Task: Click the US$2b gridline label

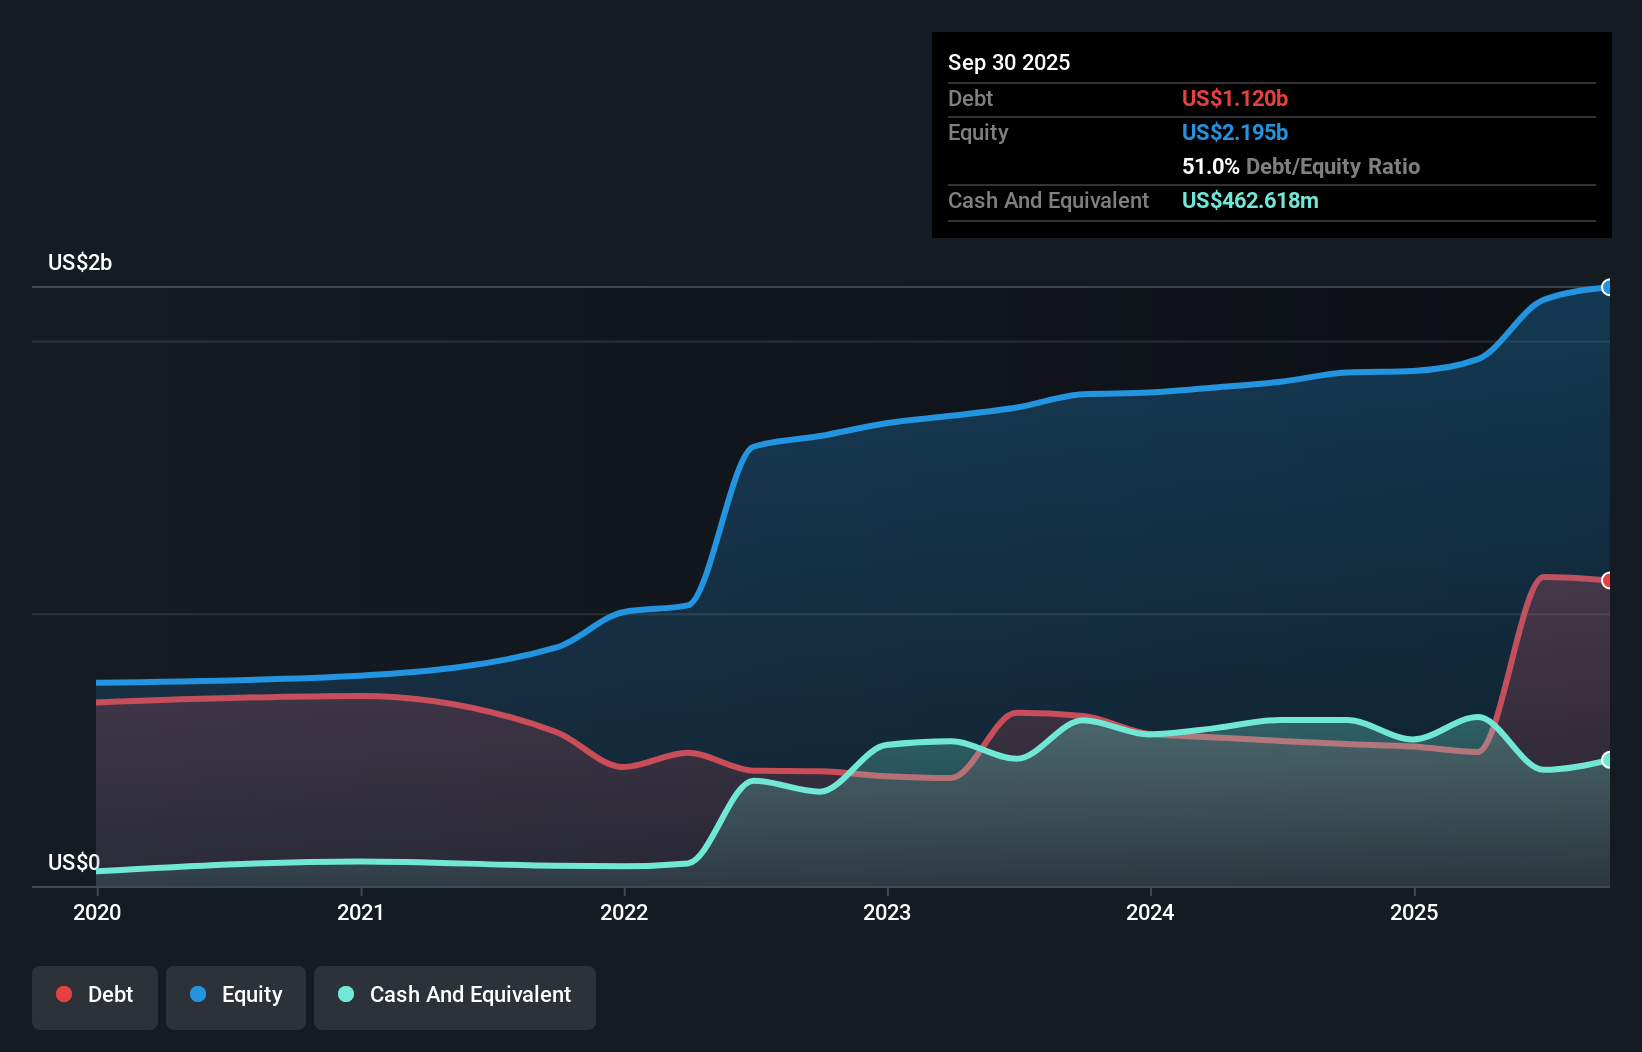Action: coord(80,262)
